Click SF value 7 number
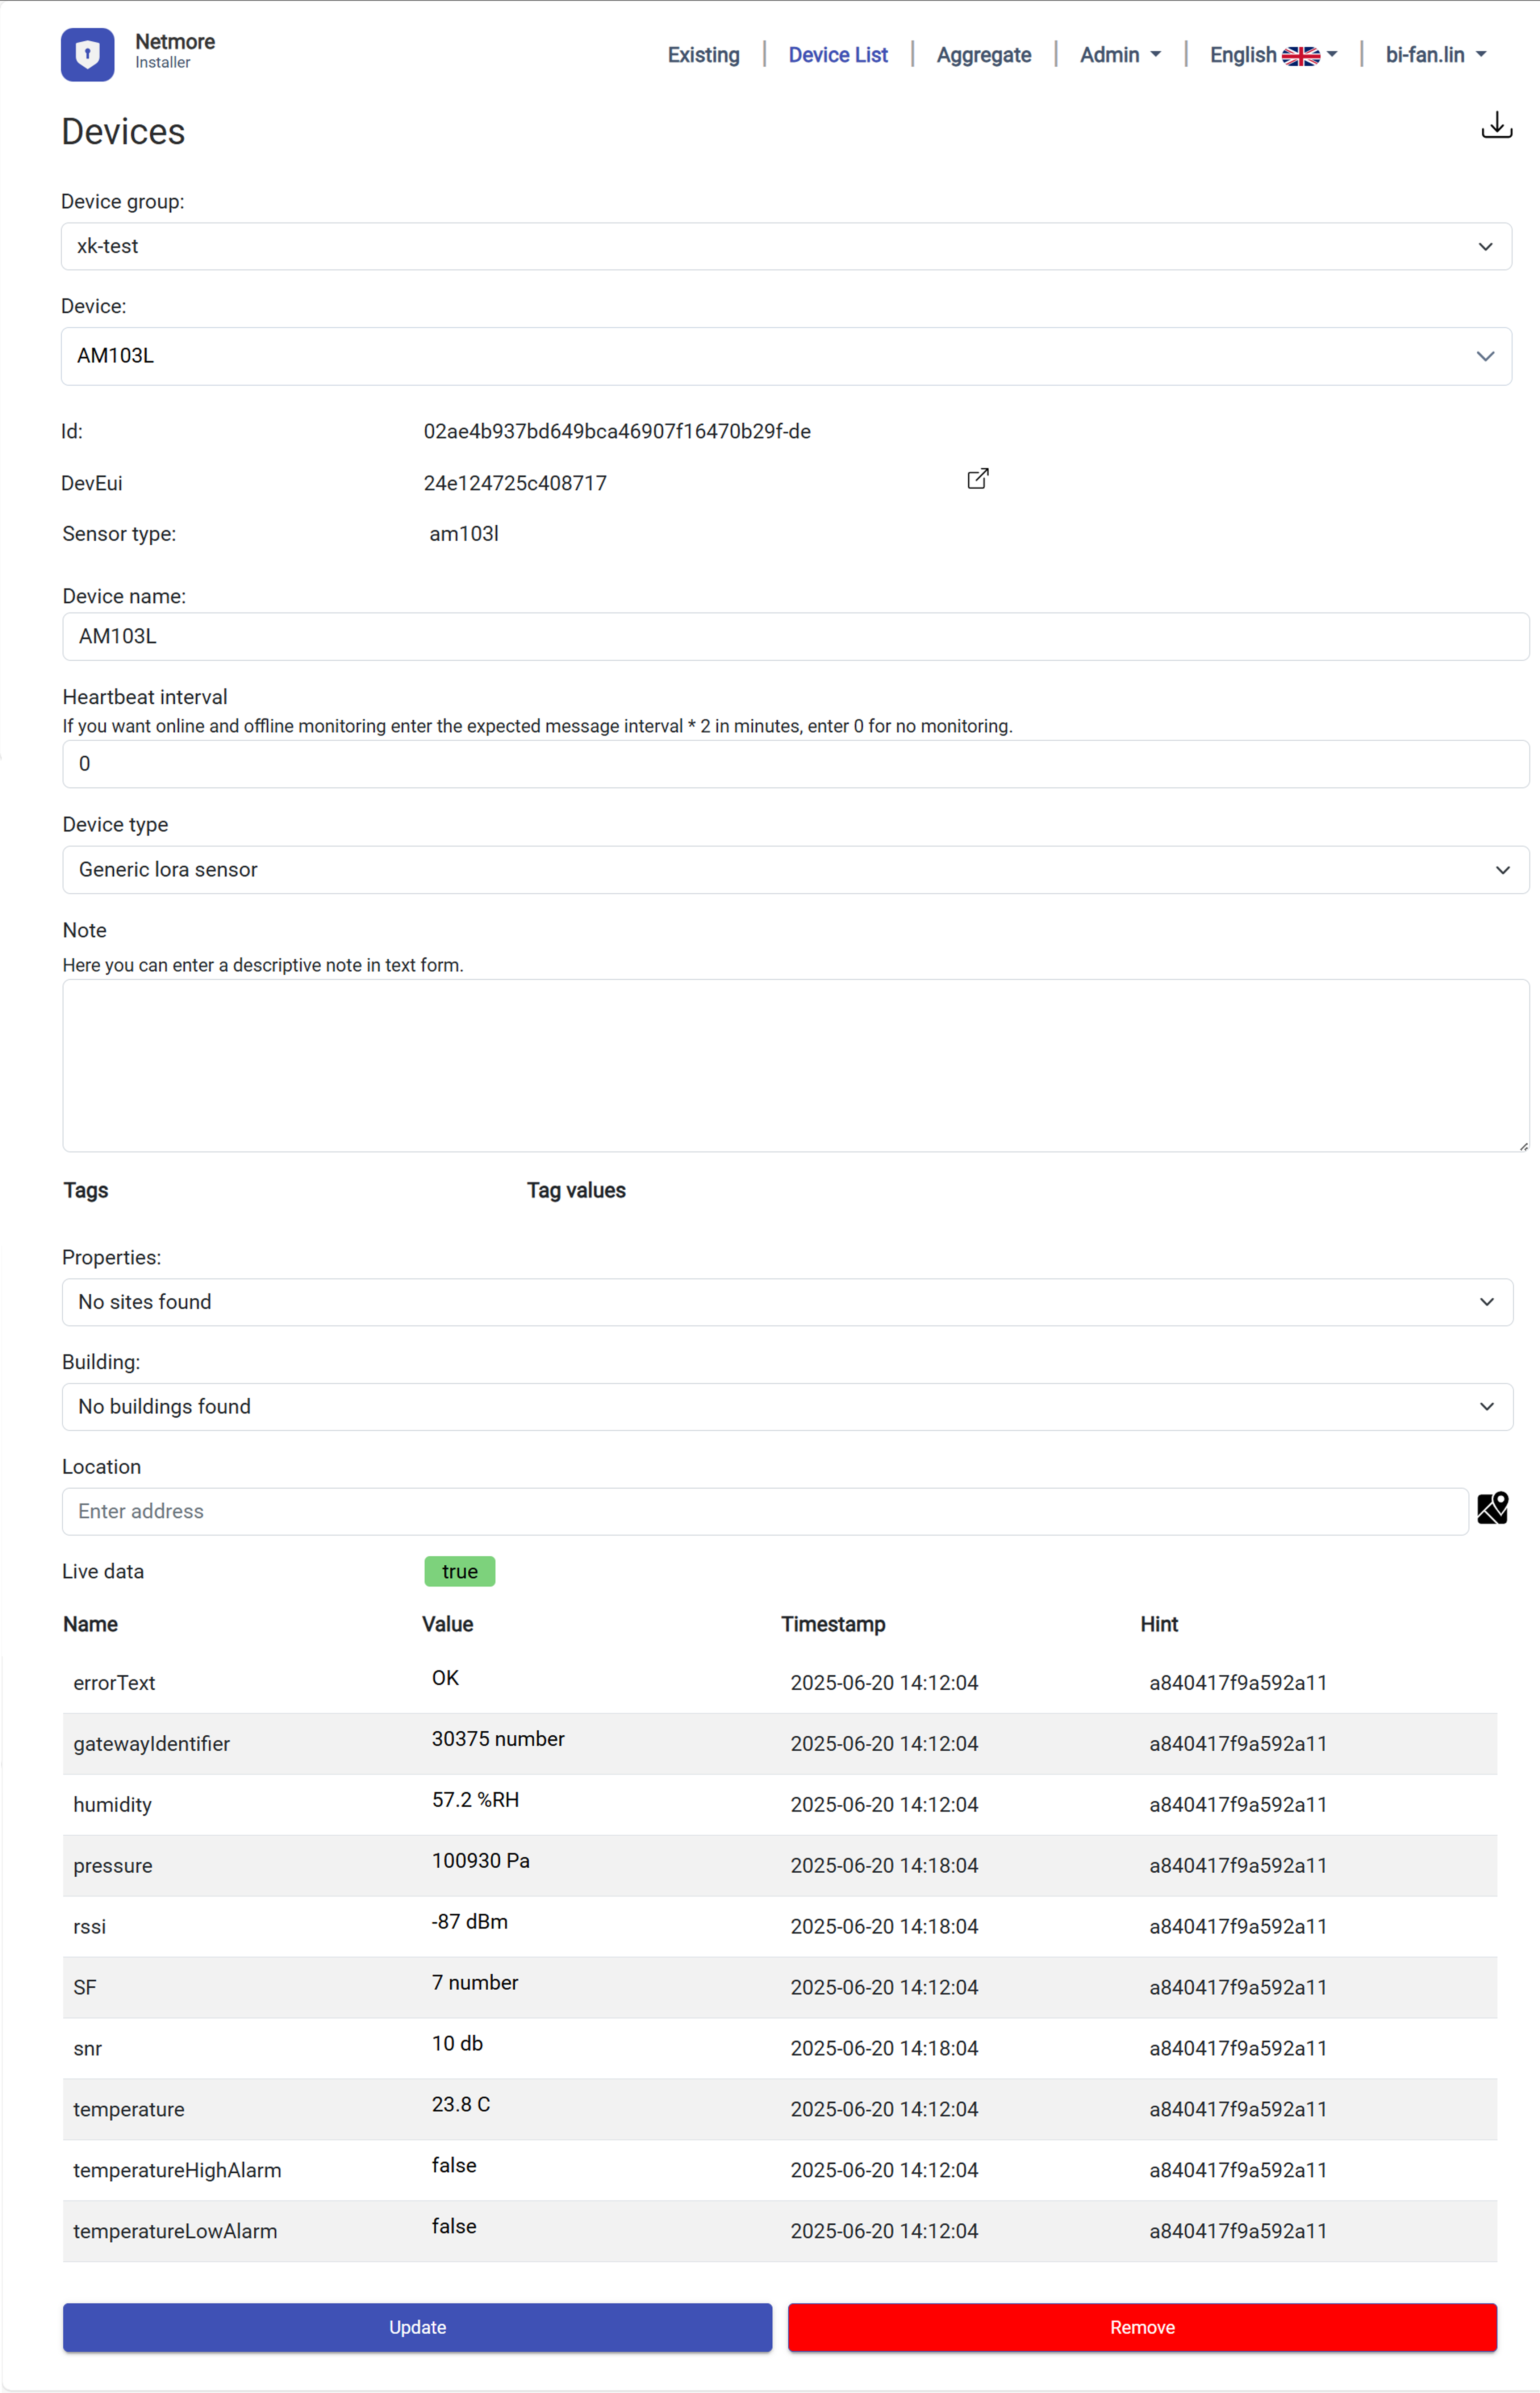 [x=475, y=1983]
